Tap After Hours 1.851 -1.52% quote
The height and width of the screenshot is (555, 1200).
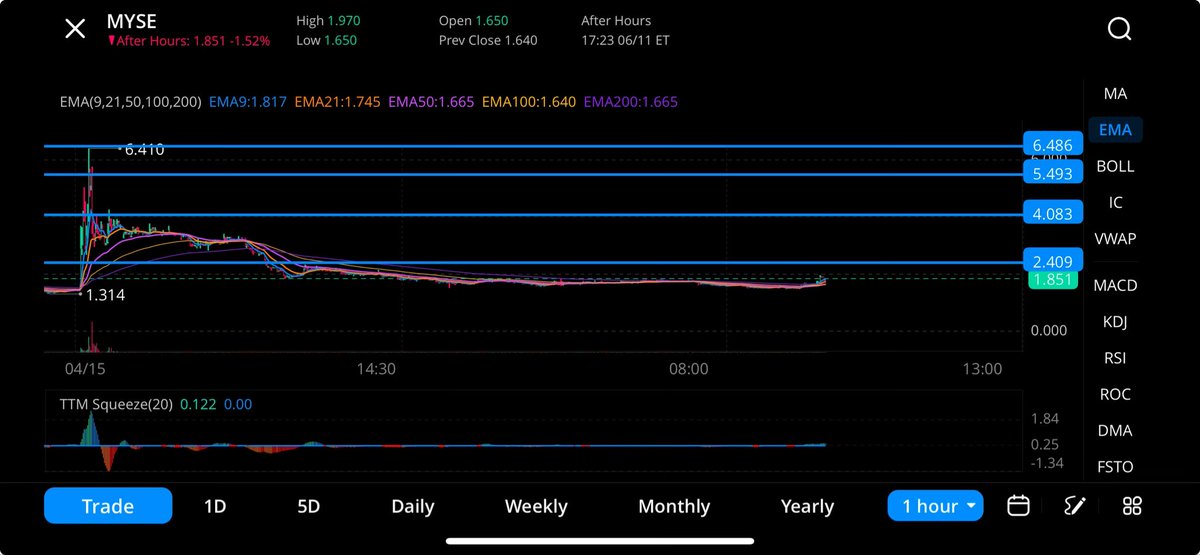pyautogui.click(x=189, y=42)
